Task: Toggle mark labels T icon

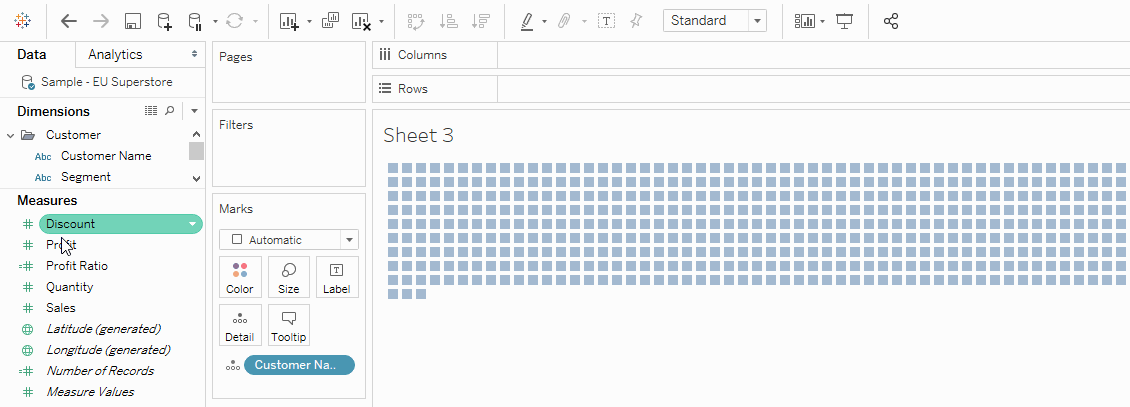Action: (606, 21)
